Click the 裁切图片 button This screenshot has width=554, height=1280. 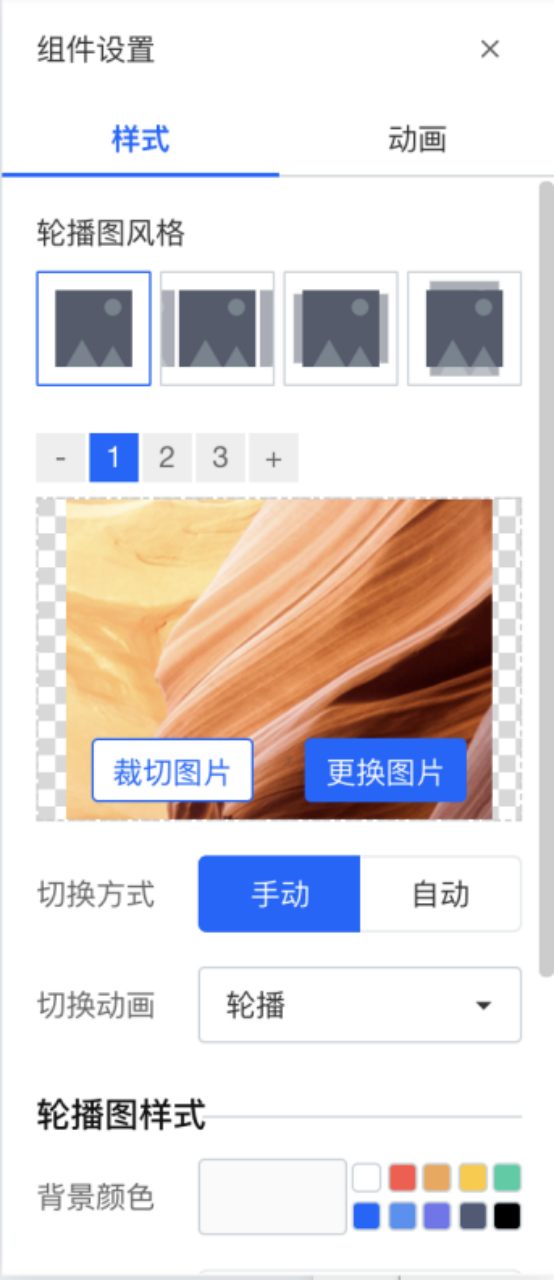pyautogui.click(x=172, y=771)
